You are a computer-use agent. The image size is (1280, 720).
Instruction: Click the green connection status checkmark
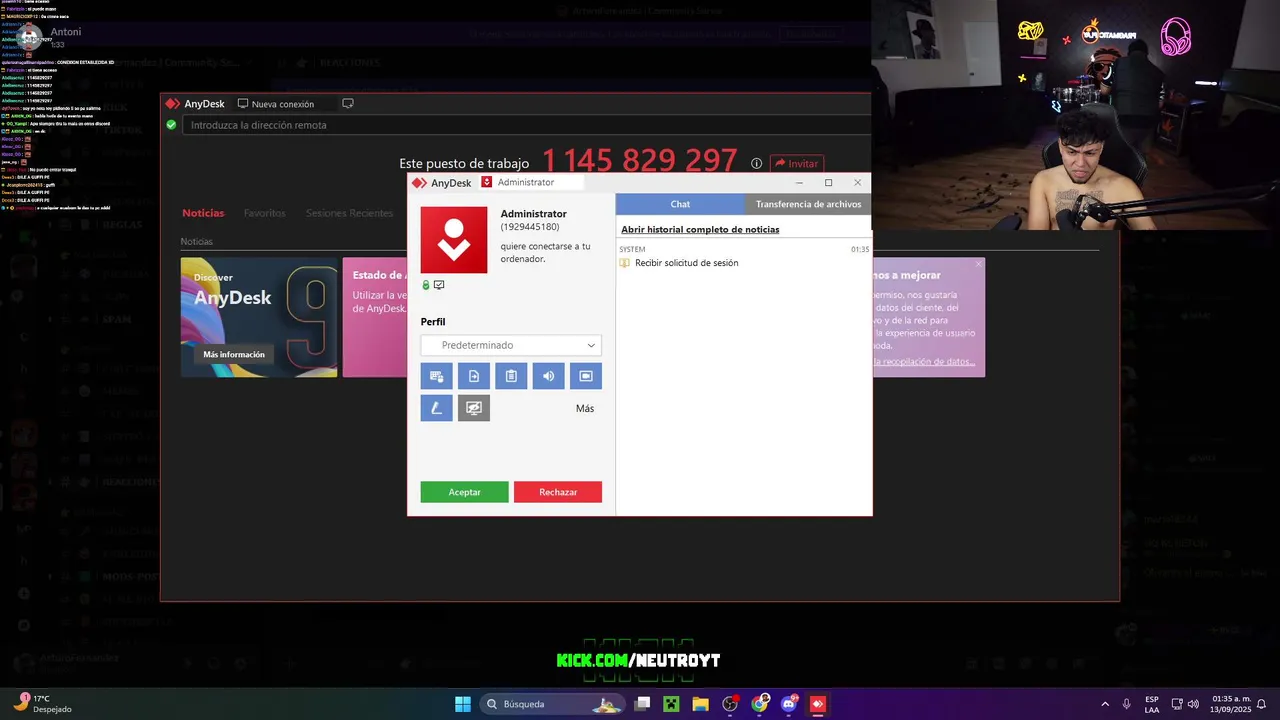[171, 125]
